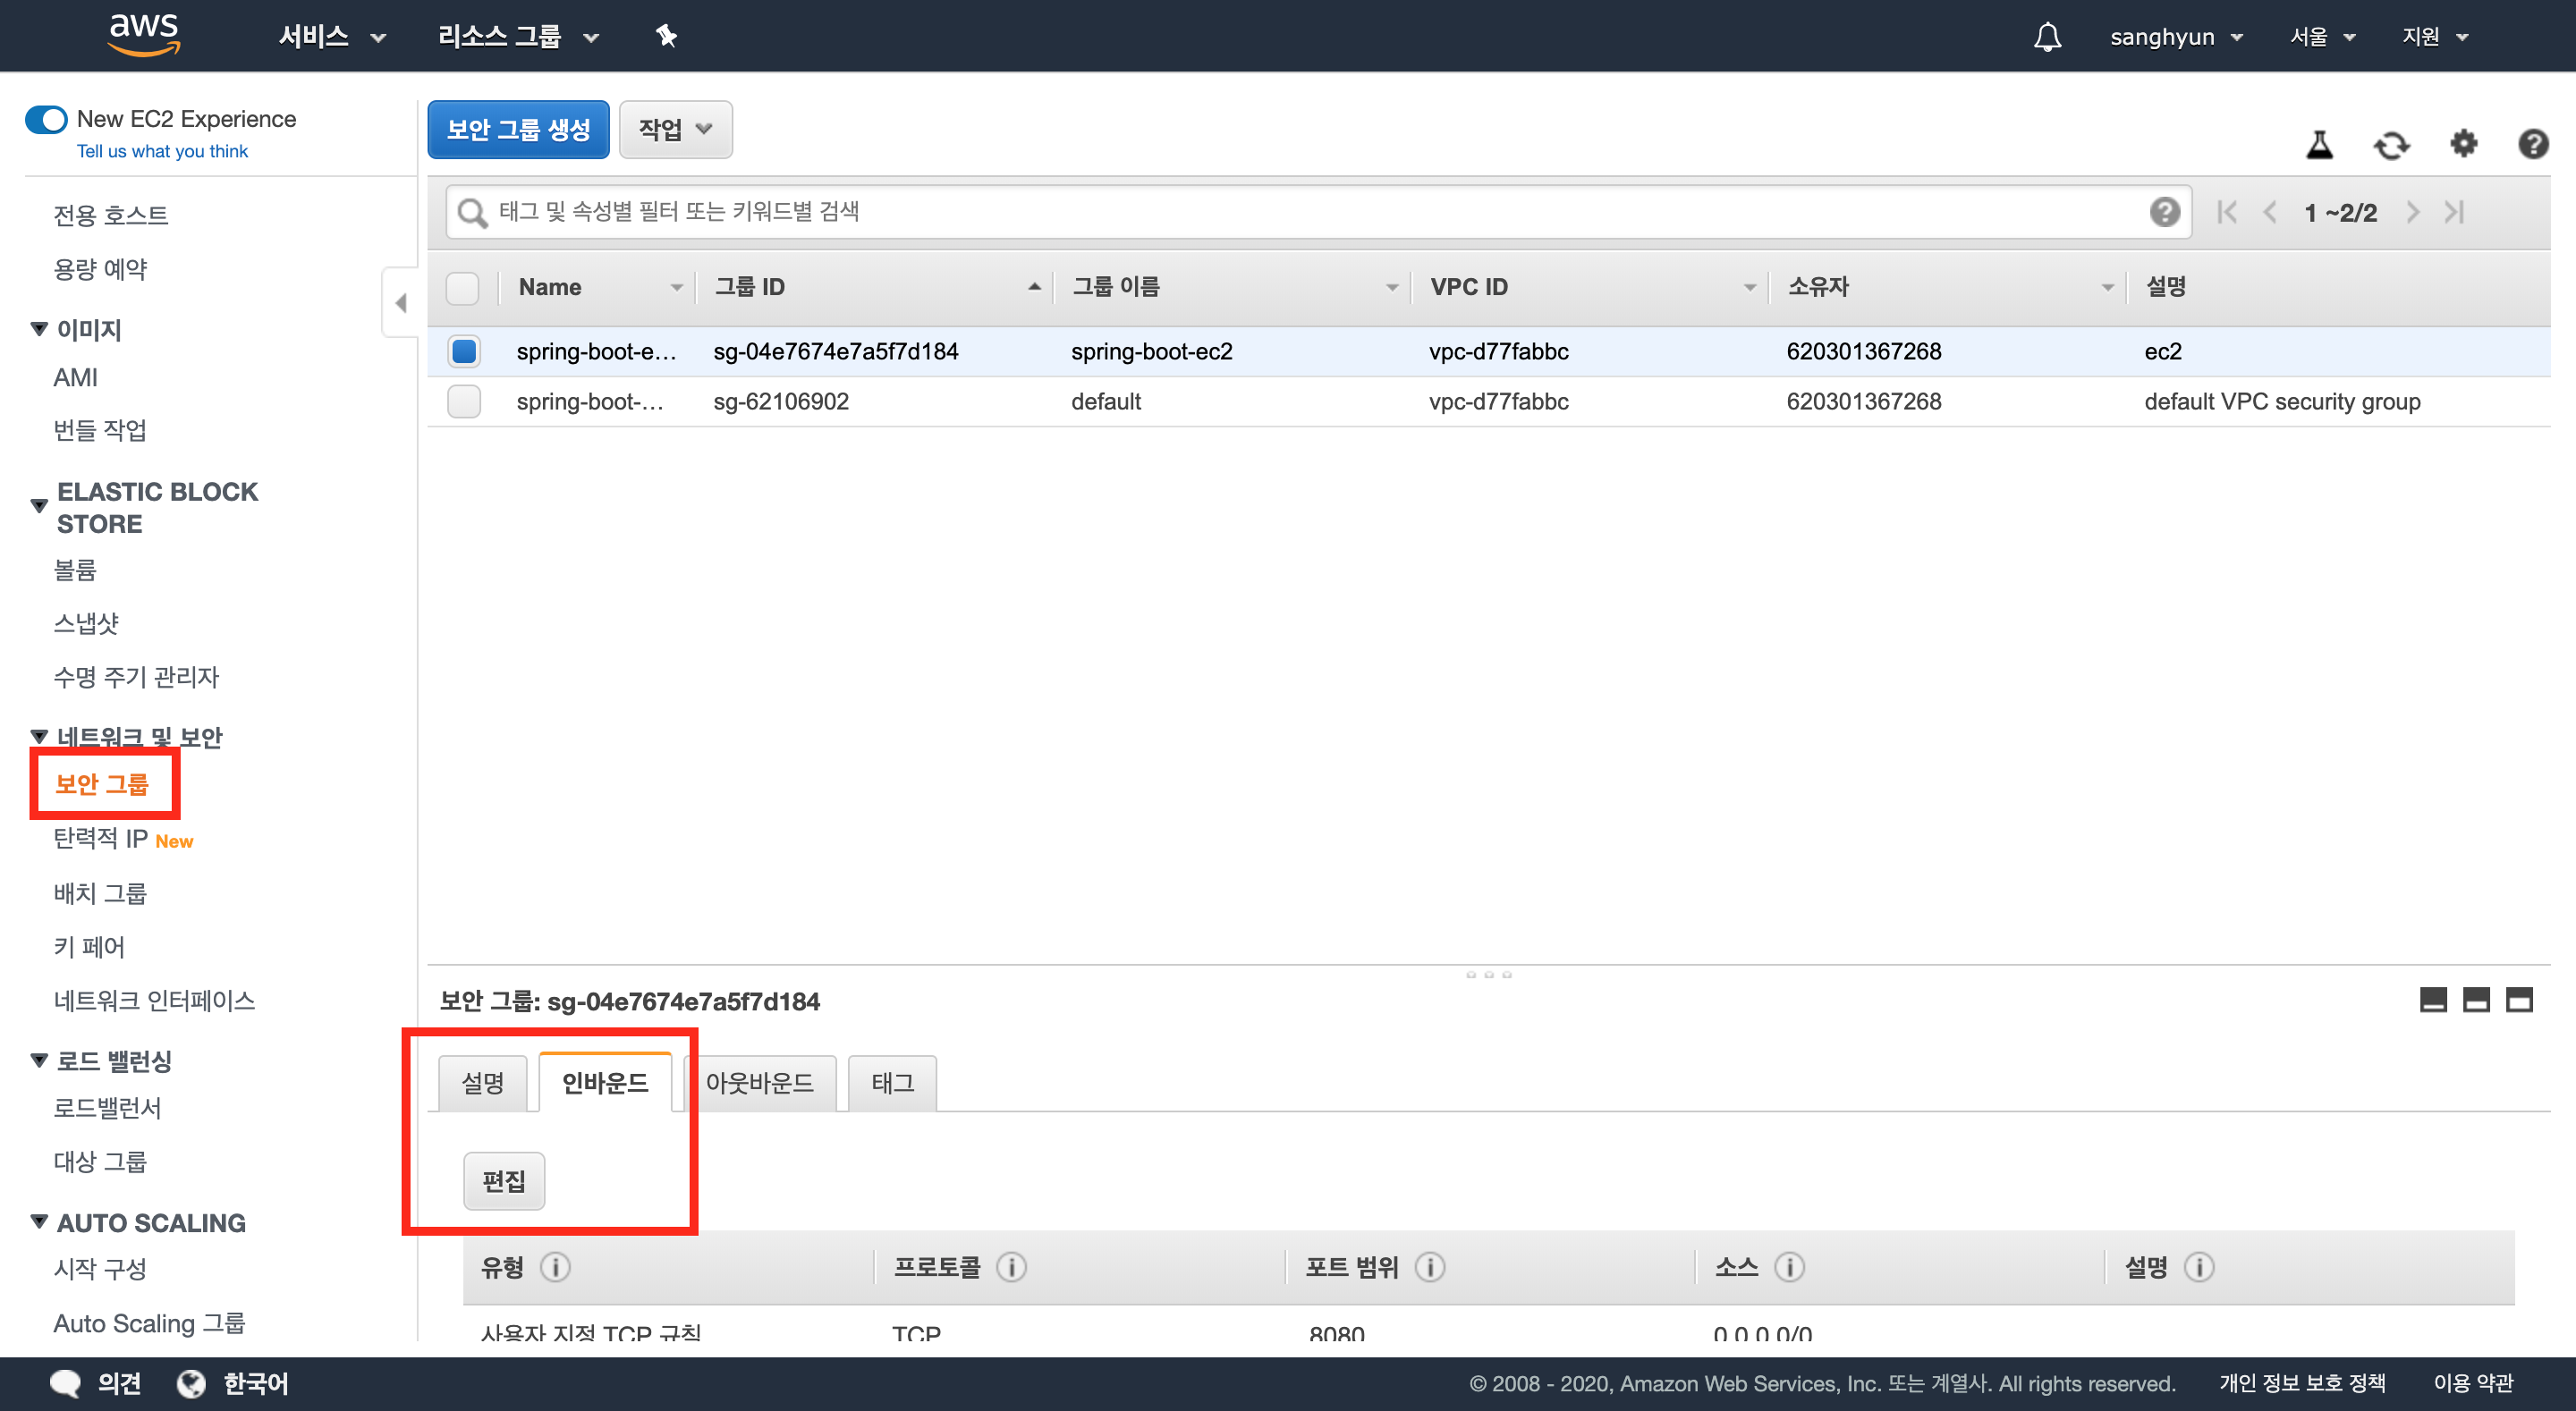Select all rows with the header checkbox
This screenshot has height=1411, width=2576.
tap(462, 287)
